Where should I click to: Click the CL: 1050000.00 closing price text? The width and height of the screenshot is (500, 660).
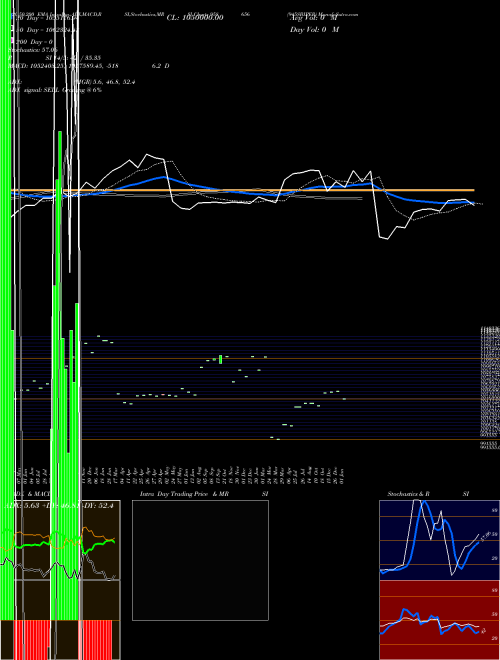click(x=195, y=18)
